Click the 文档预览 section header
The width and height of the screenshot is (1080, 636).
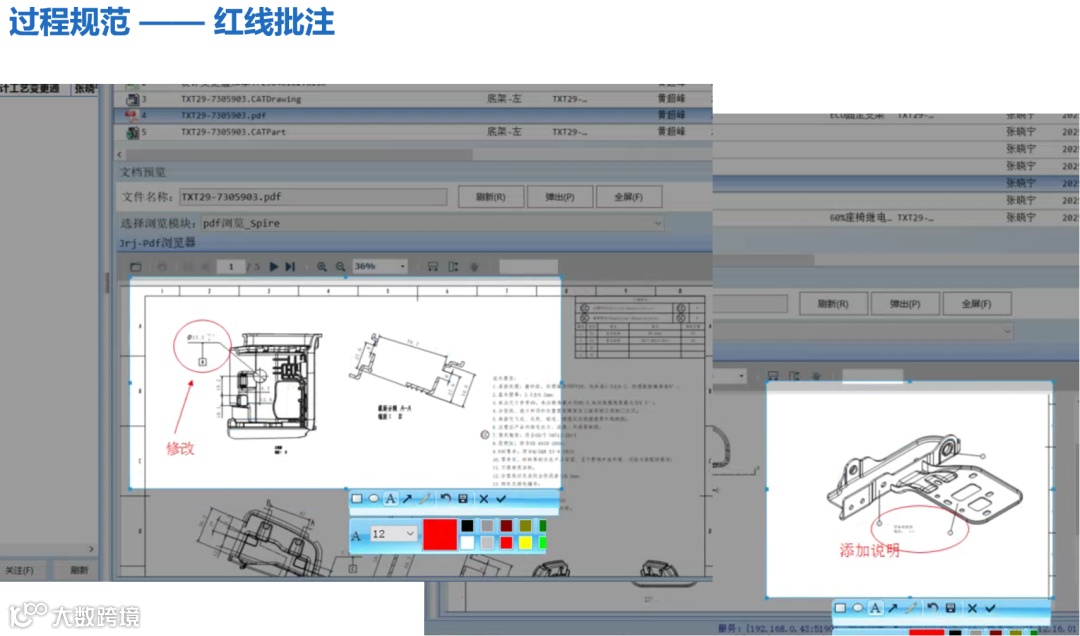point(143,172)
